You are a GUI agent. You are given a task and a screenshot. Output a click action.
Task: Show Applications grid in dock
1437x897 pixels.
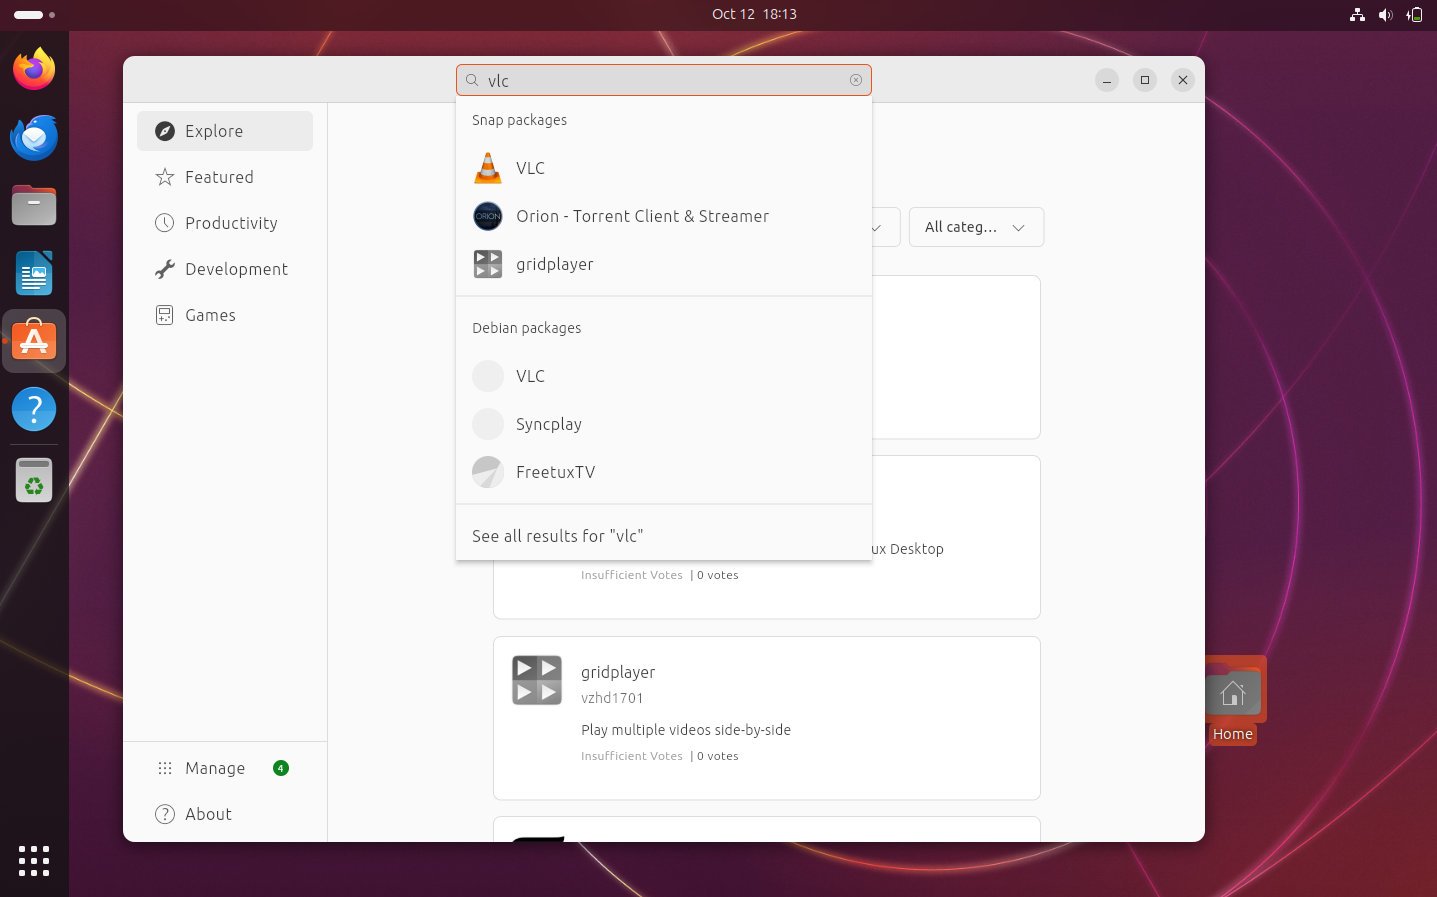(x=34, y=861)
